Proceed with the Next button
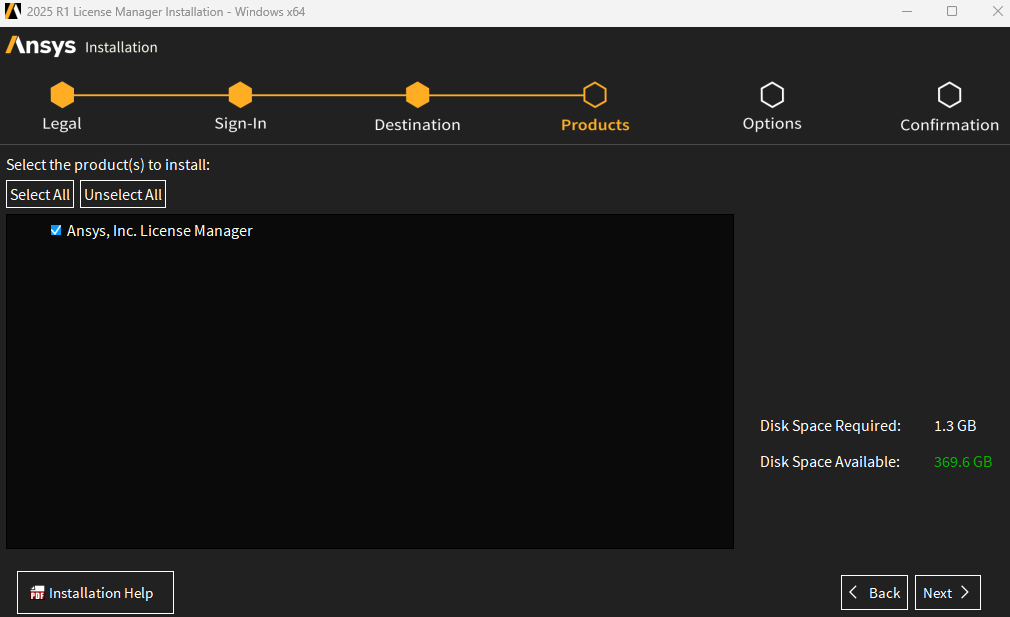1010x617 pixels. tap(948, 593)
